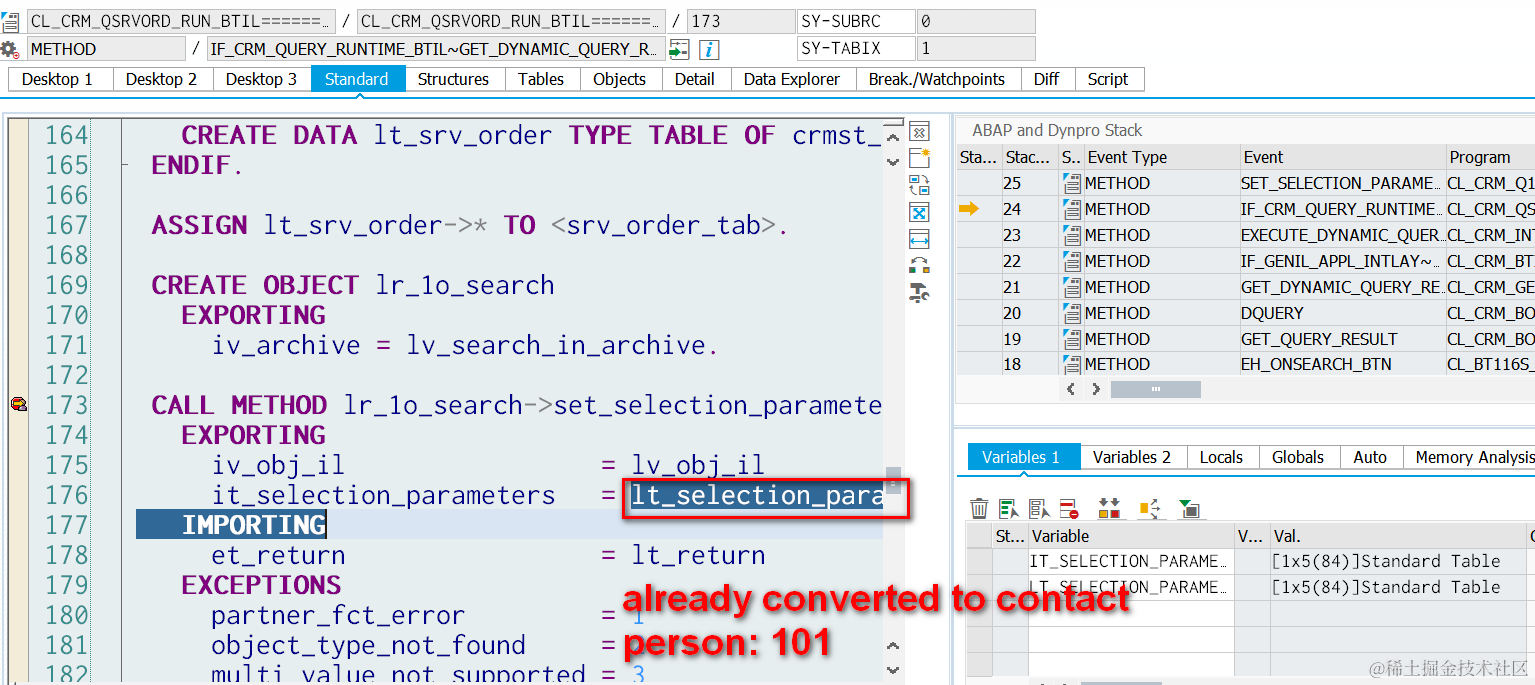This screenshot has width=1535, height=685.
Task: Click the stack table scroll-left arrow
Action: [x=1072, y=389]
